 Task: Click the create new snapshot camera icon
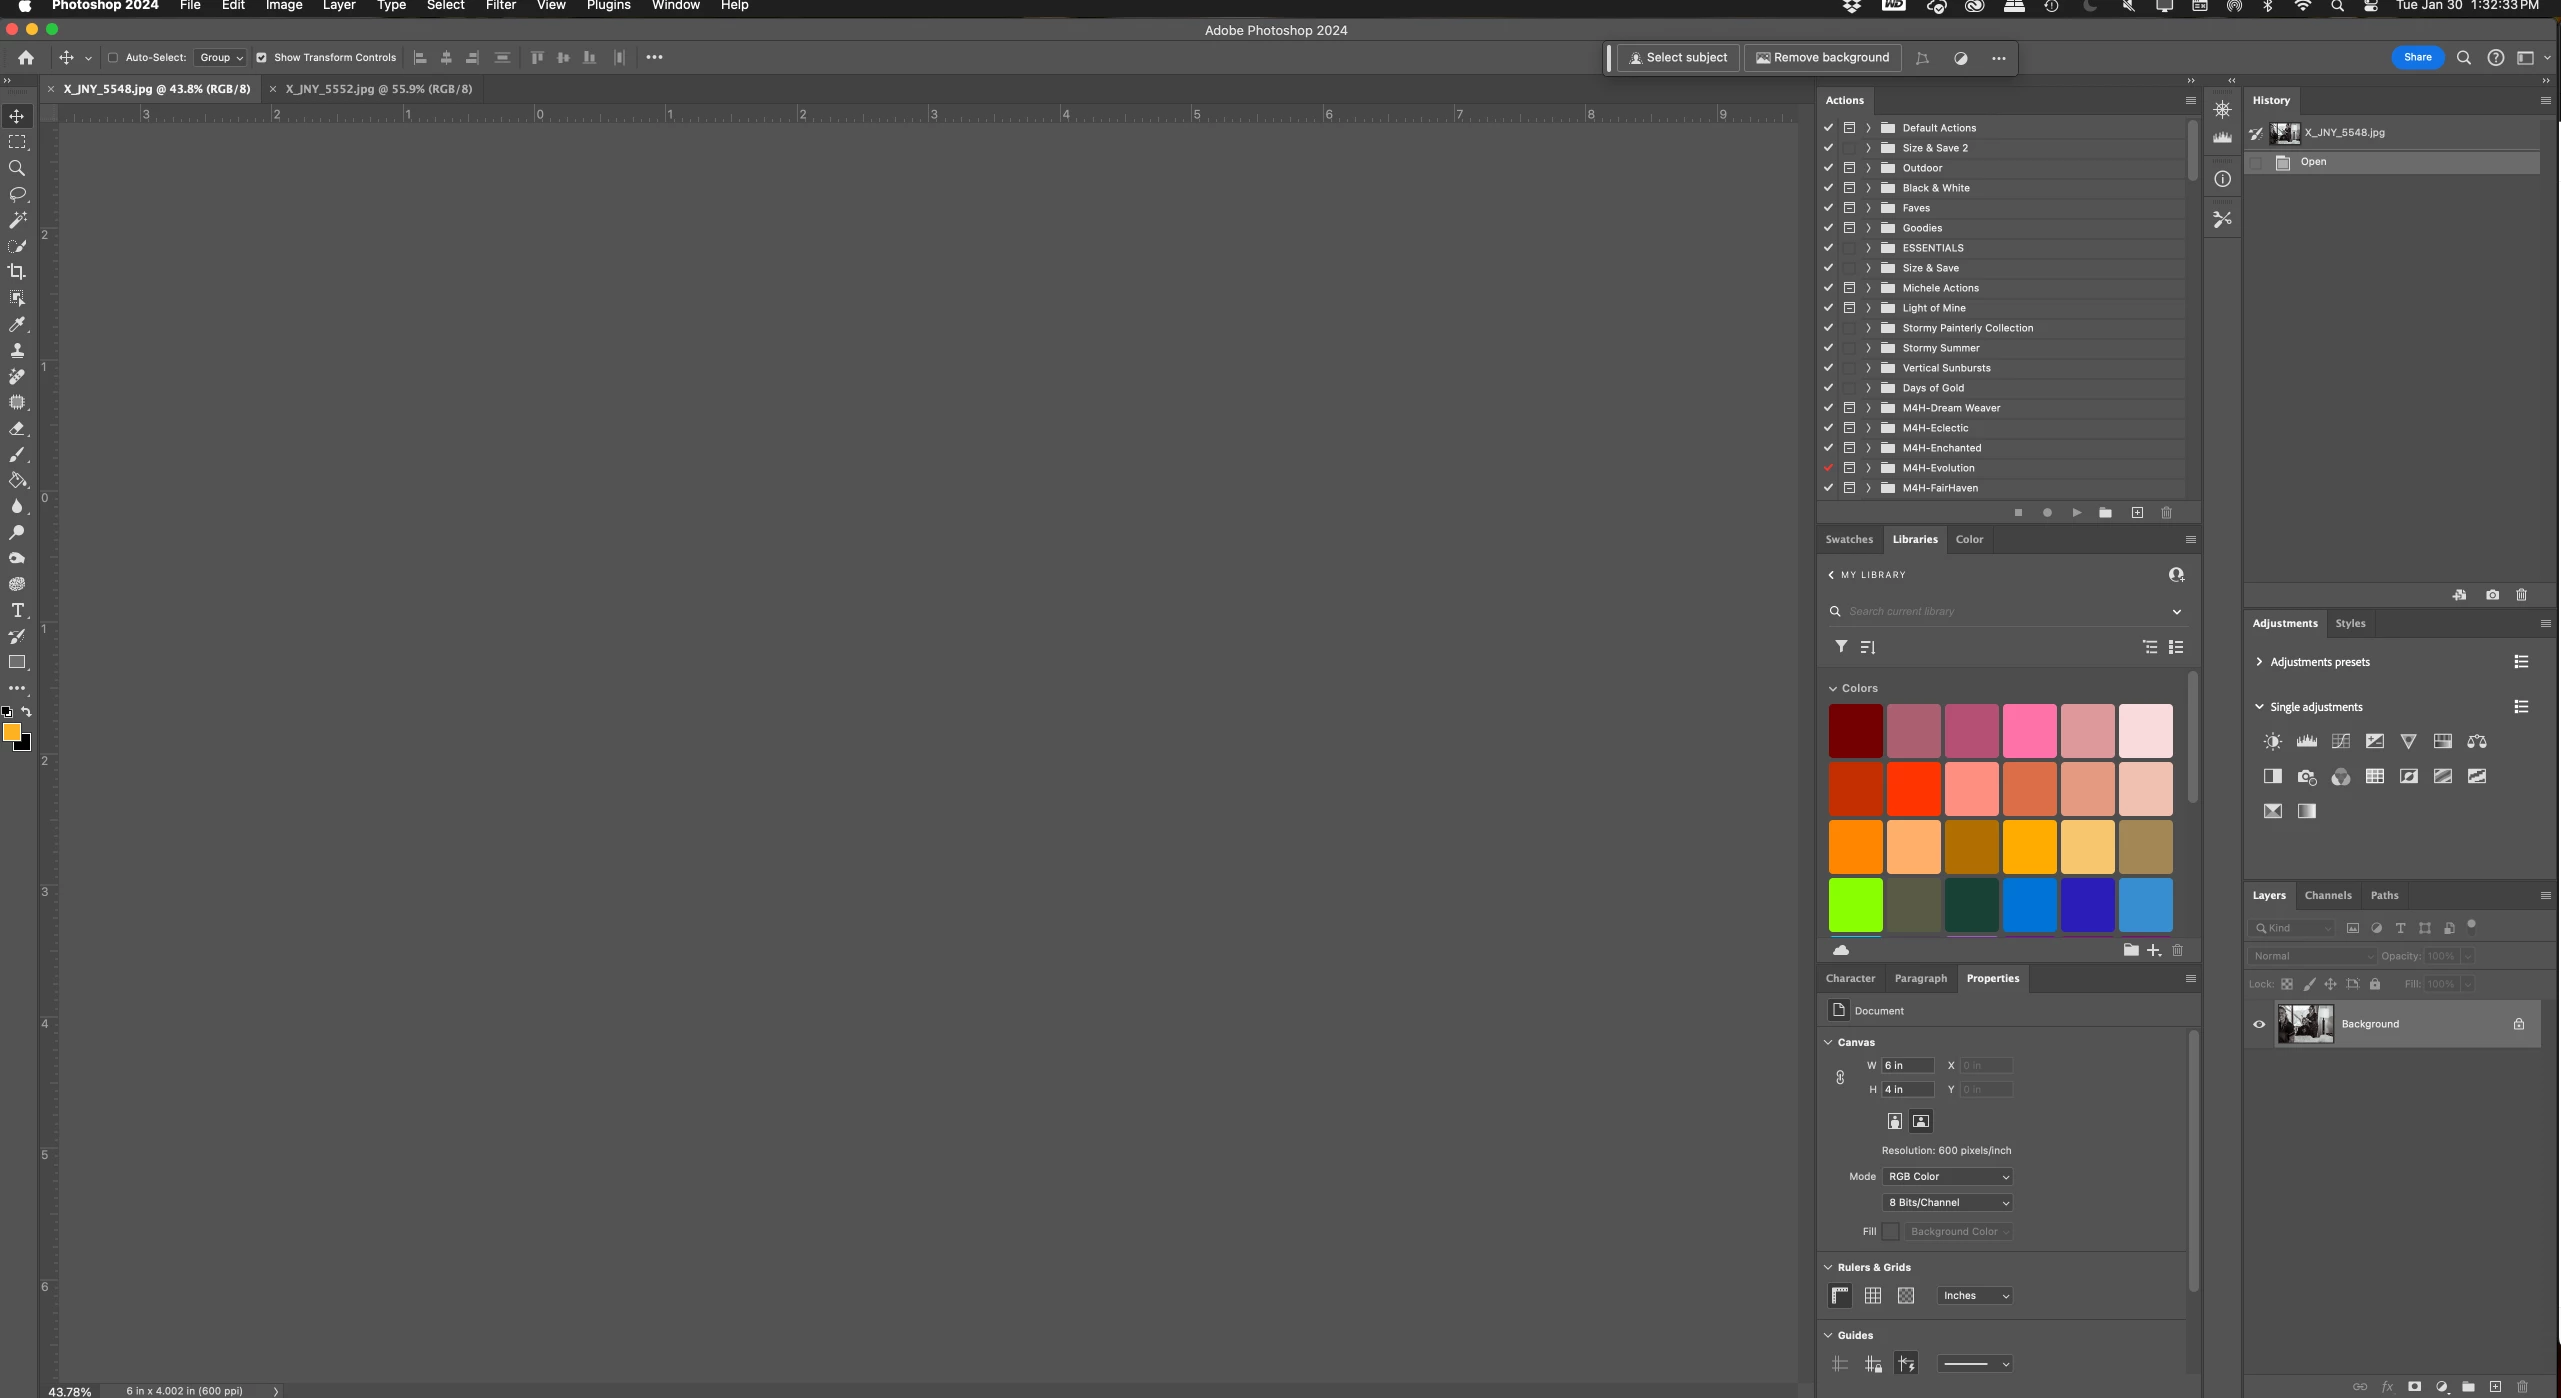(x=2492, y=595)
